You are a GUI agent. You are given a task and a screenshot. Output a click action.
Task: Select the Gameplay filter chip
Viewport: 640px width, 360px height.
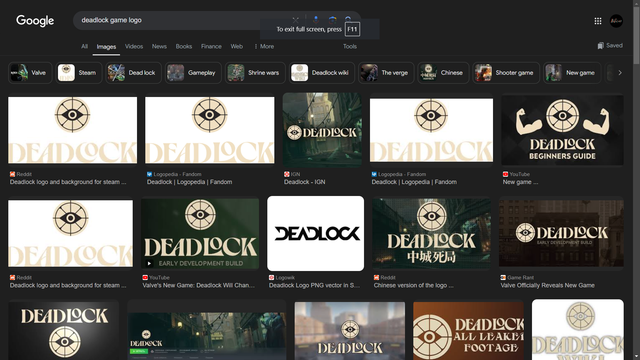tap(193, 73)
